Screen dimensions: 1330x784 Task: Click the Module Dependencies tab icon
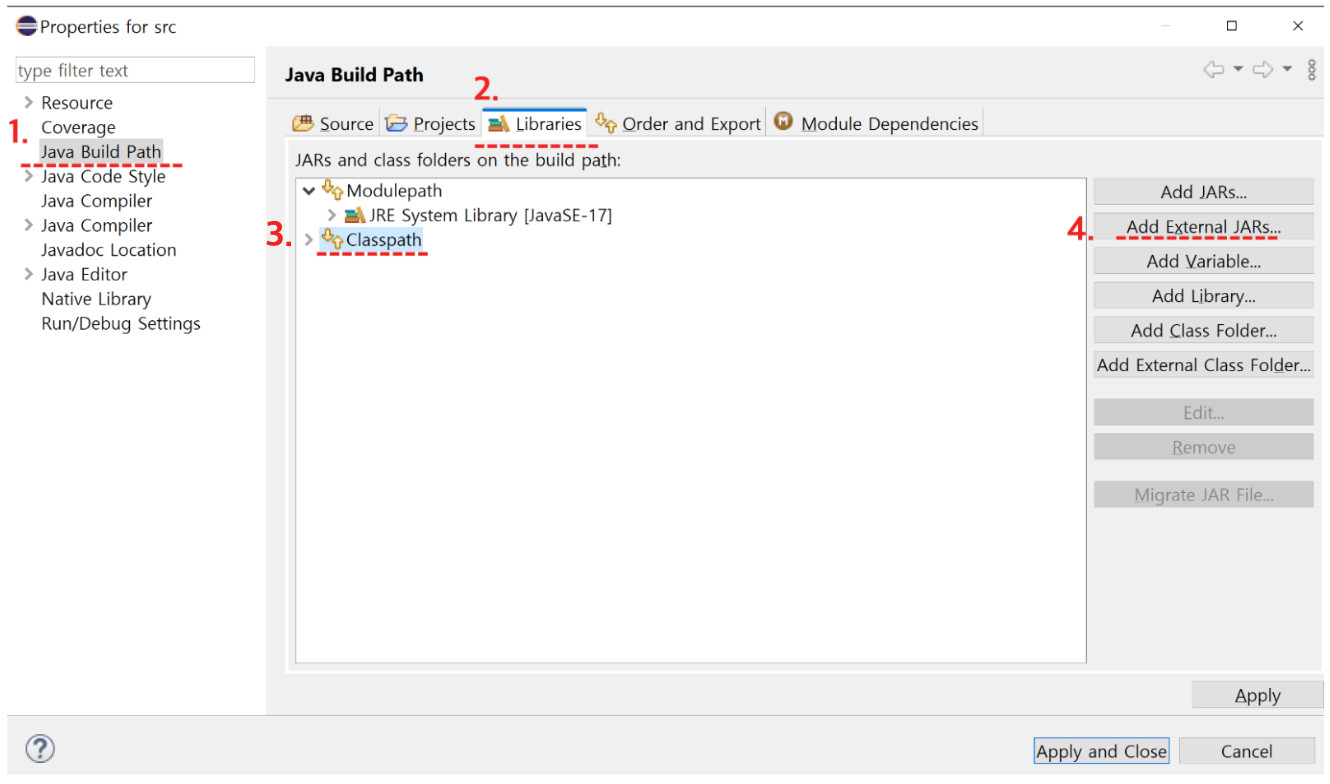click(x=783, y=122)
